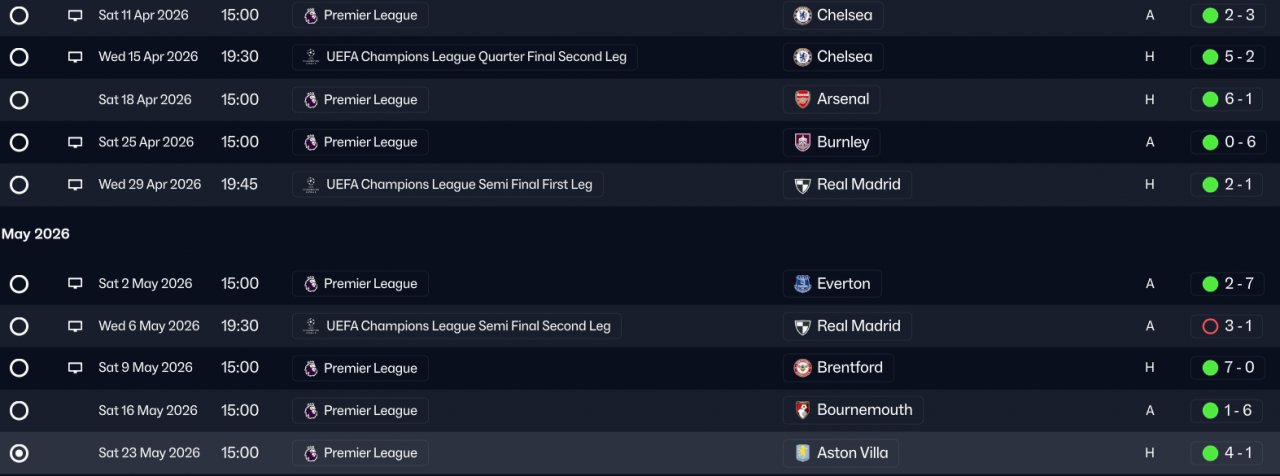Viewport: 1280px width, 476px height.
Task: Open the 6 - 1 result against Arsenal
Action: (1227, 99)
